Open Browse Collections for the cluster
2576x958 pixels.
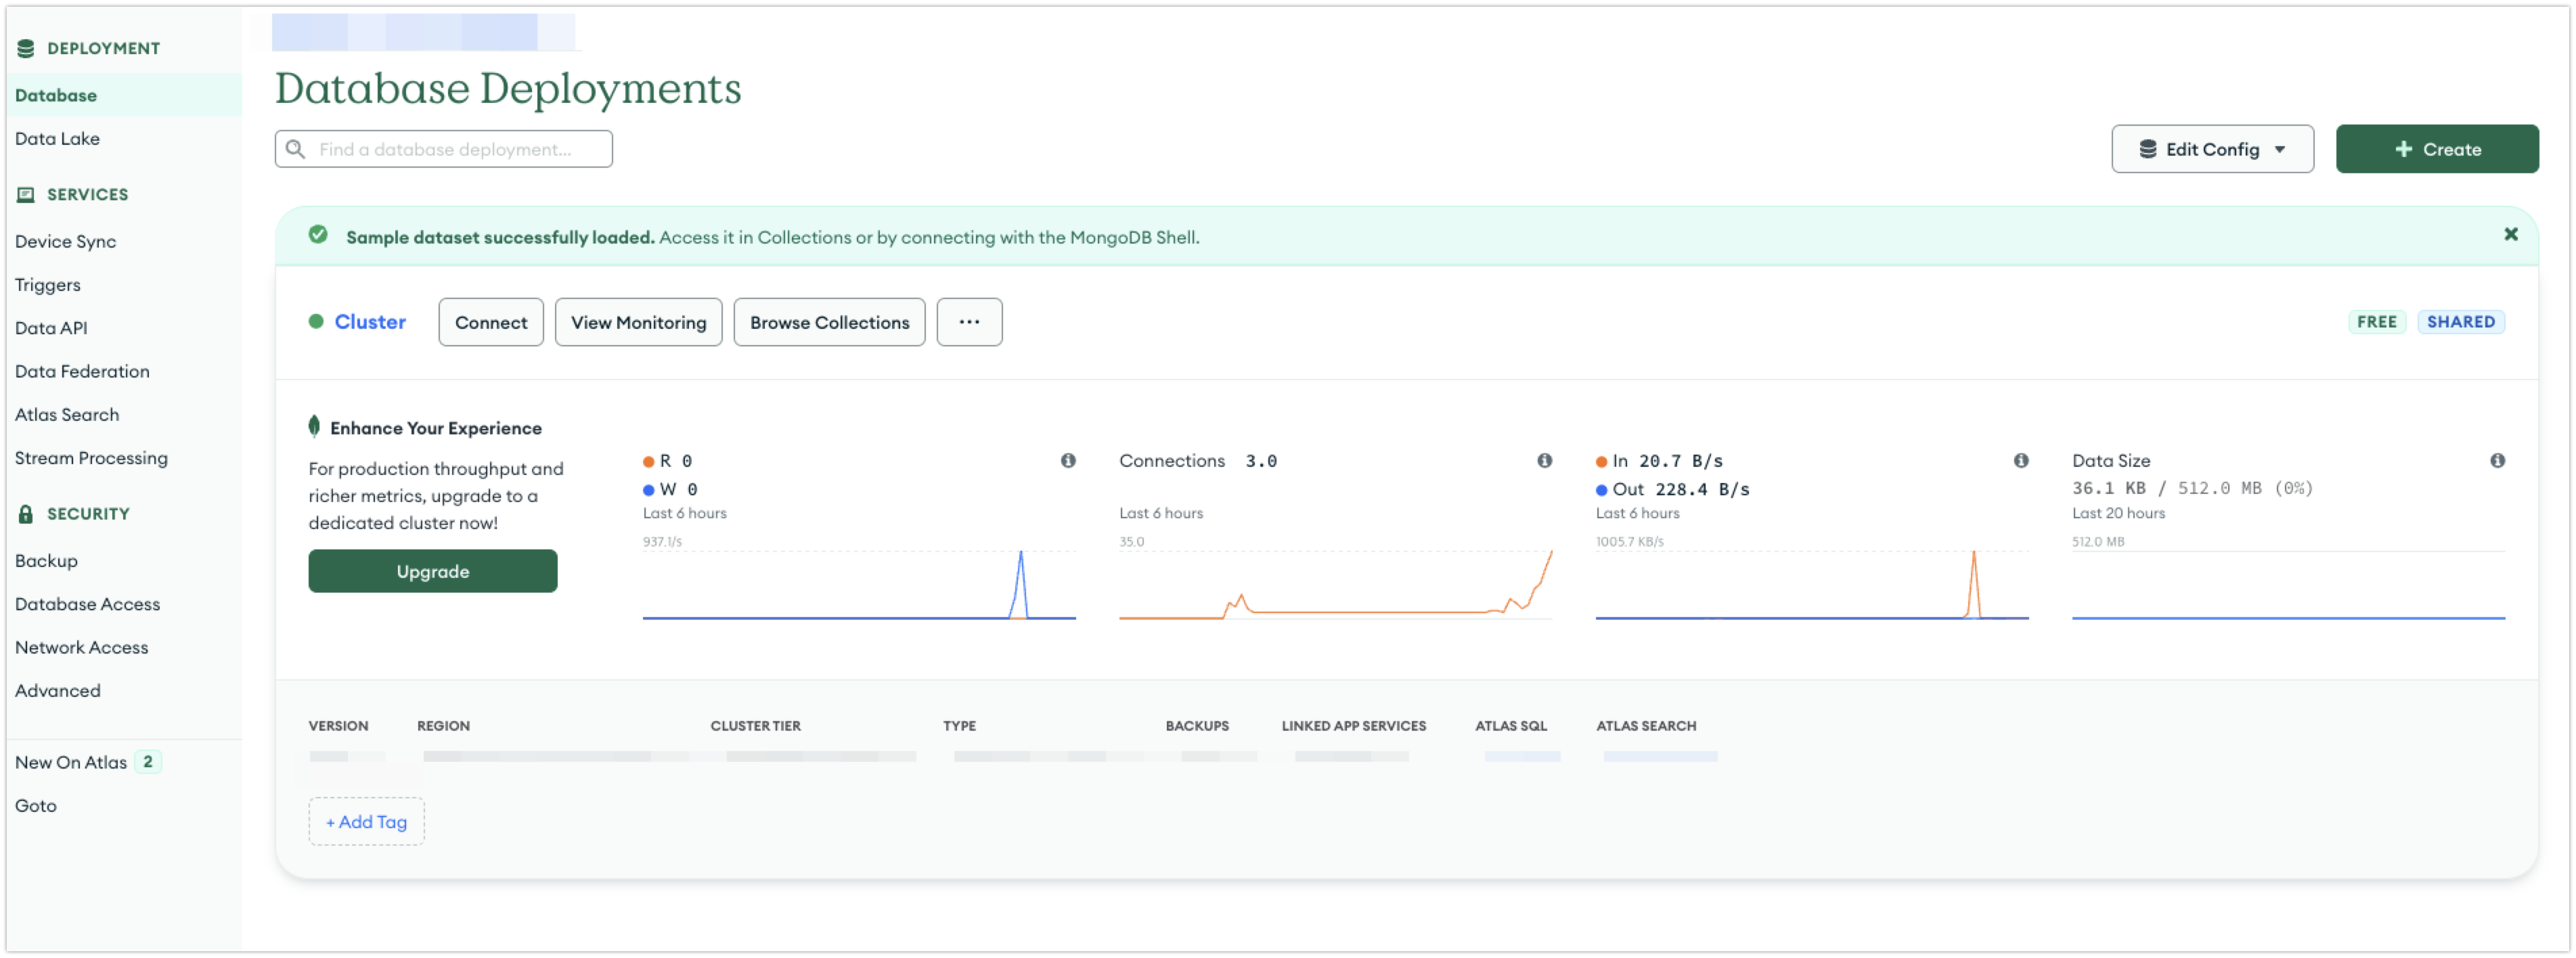pos(828,322)
